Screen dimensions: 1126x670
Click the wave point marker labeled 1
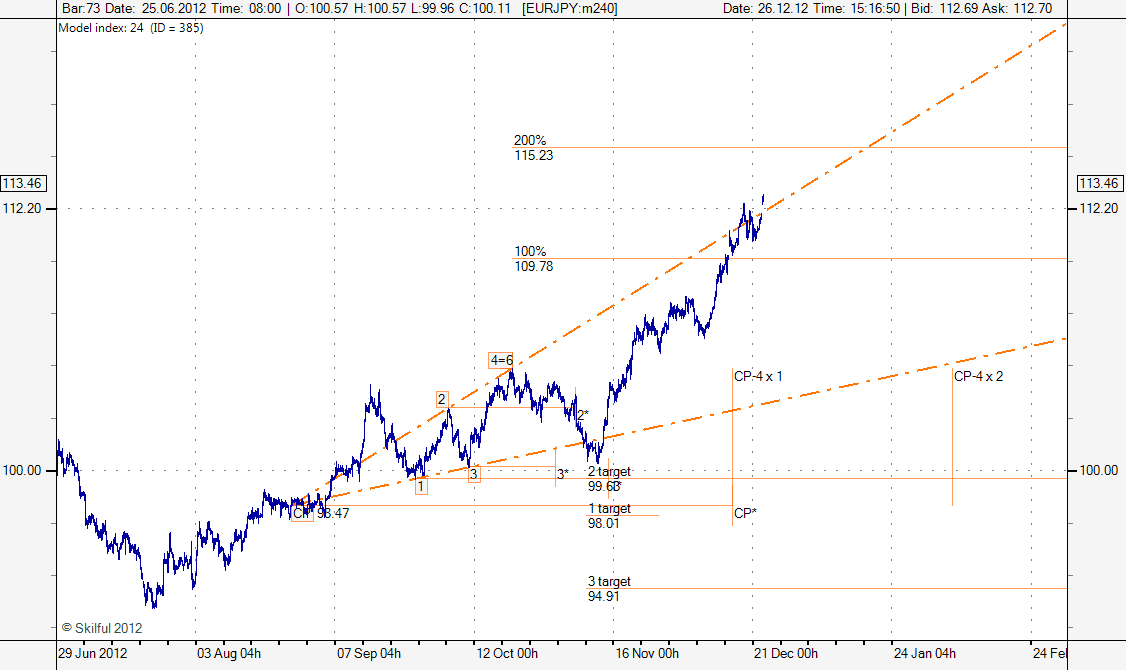tap(421, 487)
